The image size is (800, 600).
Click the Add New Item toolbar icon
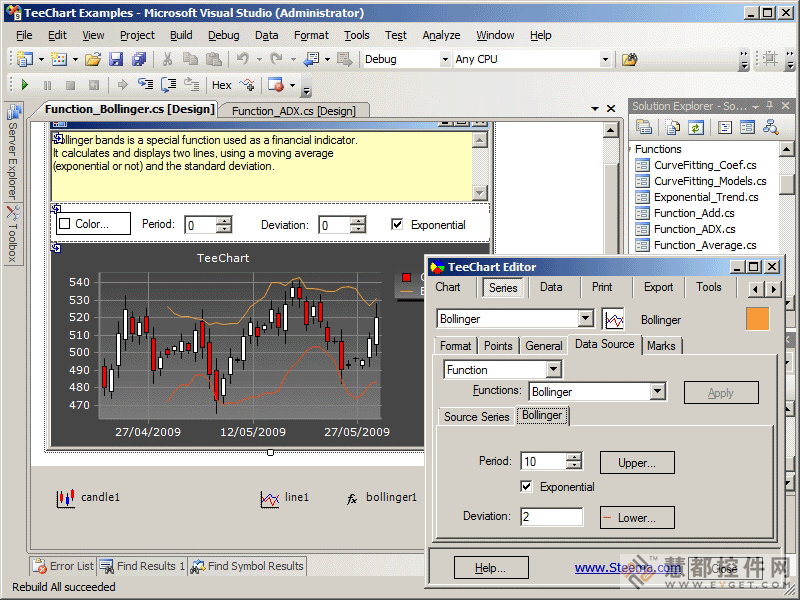click(59, 59)
